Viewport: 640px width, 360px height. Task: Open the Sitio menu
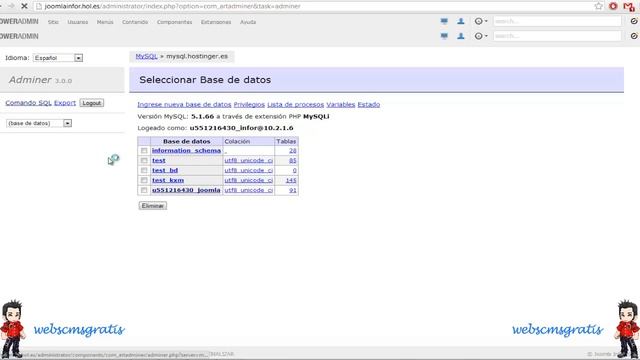pyautogui.click(x=53, y=22)
